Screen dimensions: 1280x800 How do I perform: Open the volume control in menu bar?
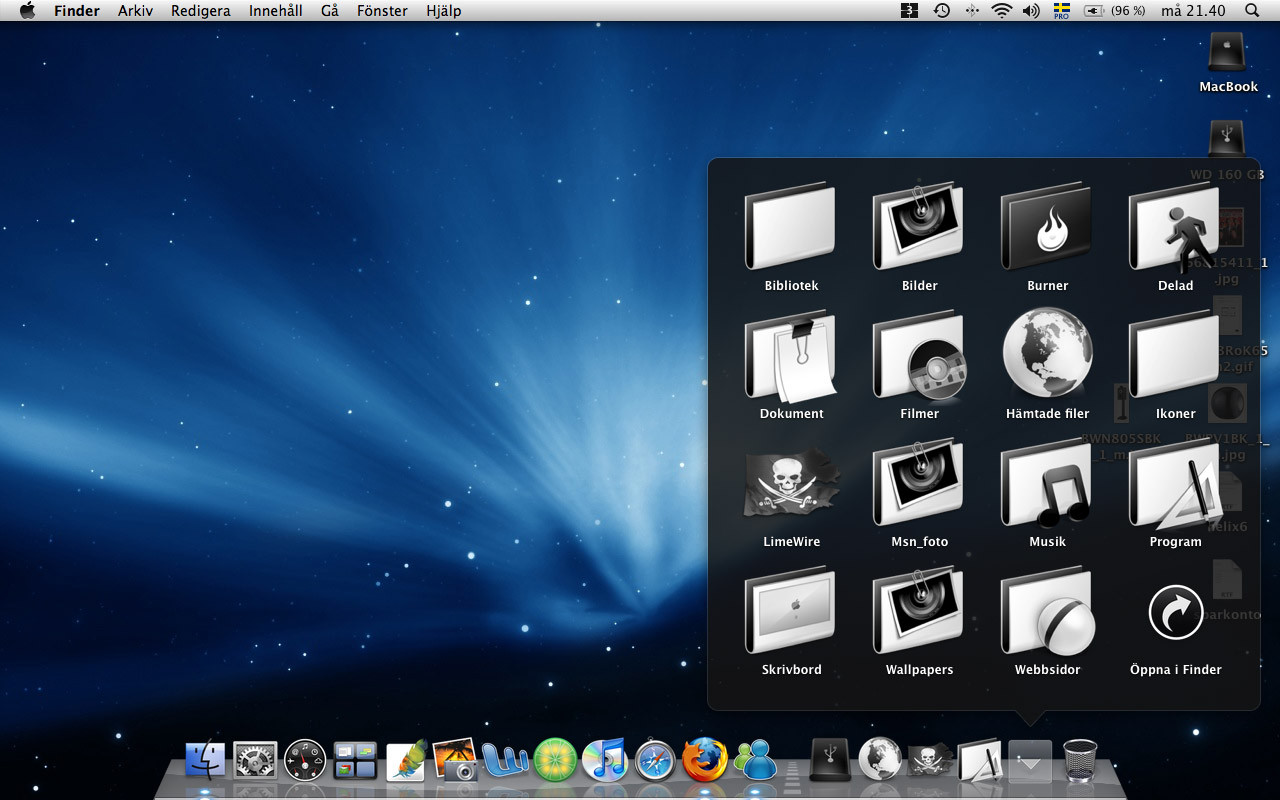pyautogui.click(x=1031, y=11)
